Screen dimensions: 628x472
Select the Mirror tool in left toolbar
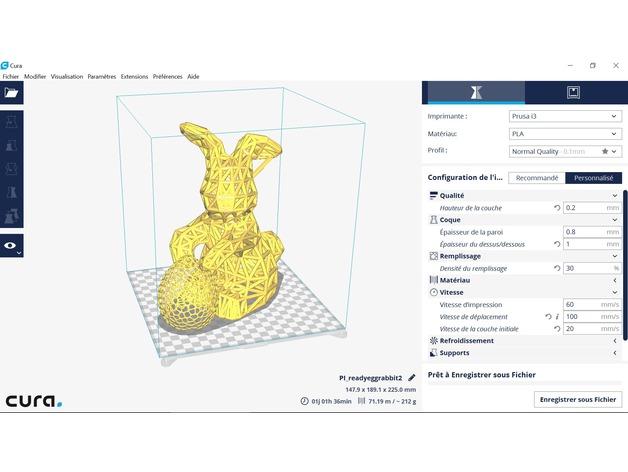11,192
